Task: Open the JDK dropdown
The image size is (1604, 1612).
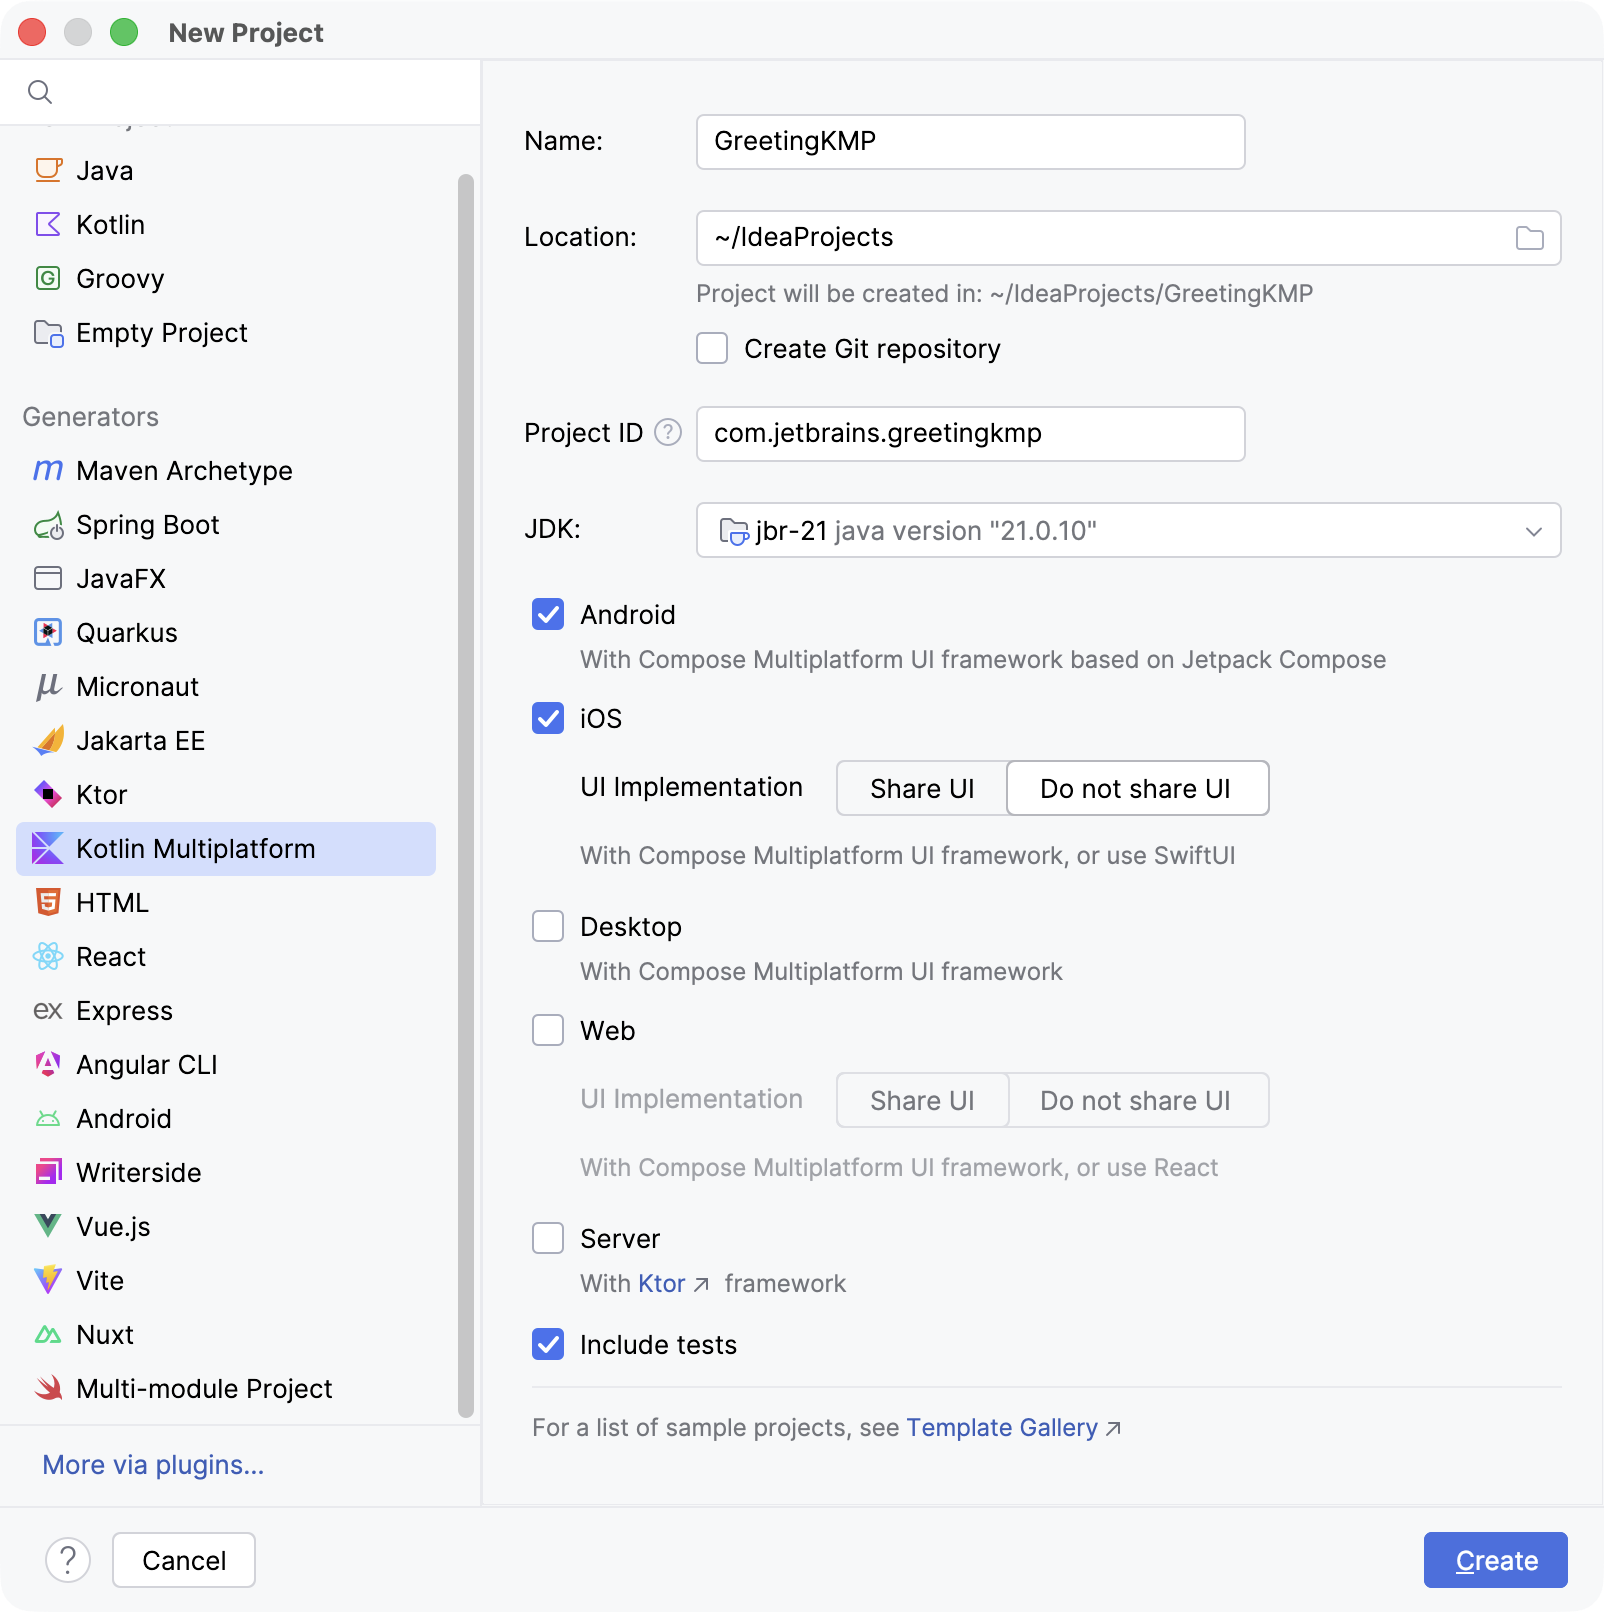Action: tap(1128, 530)
